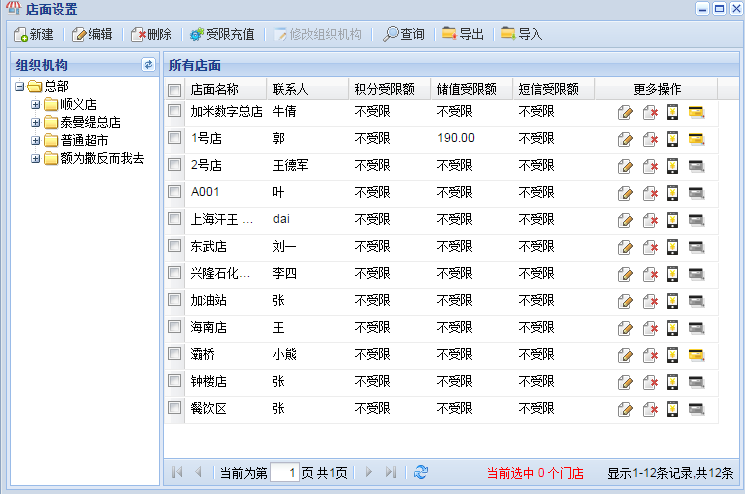Click the page number input field
Image resolution: width=745 pixels, height=494 pixels.
click(x=285, y=473)
